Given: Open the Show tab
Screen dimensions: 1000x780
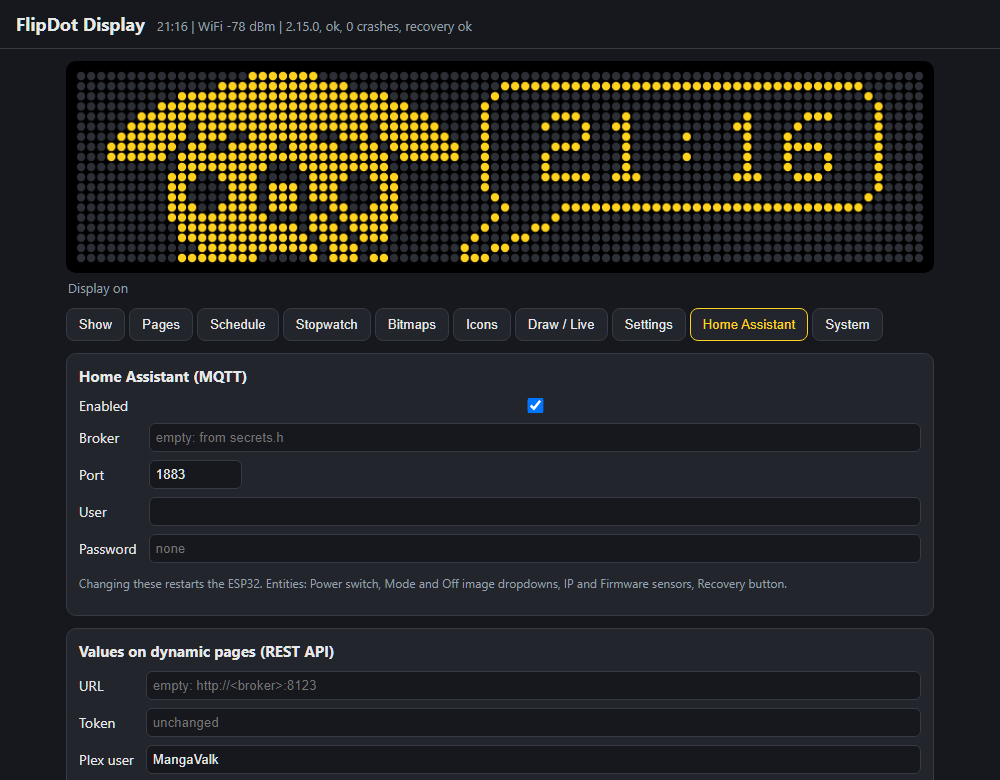Looking at the screenshot, I should (x=95, y=325).
